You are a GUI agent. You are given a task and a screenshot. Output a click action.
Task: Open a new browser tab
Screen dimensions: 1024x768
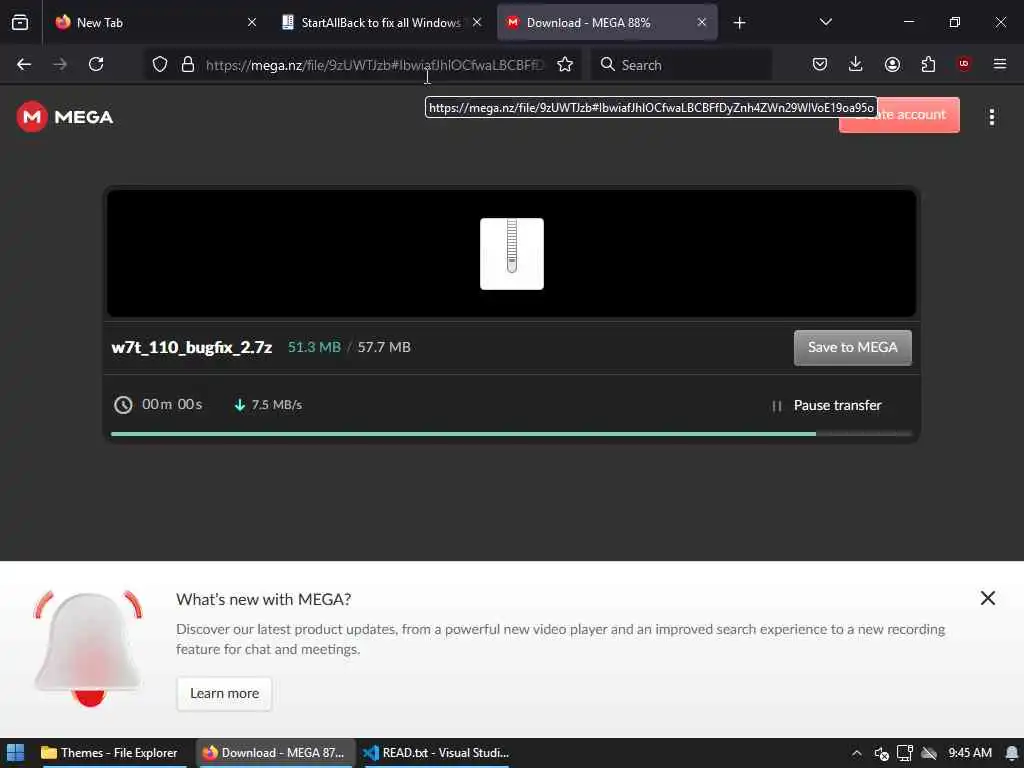(739, 23)
